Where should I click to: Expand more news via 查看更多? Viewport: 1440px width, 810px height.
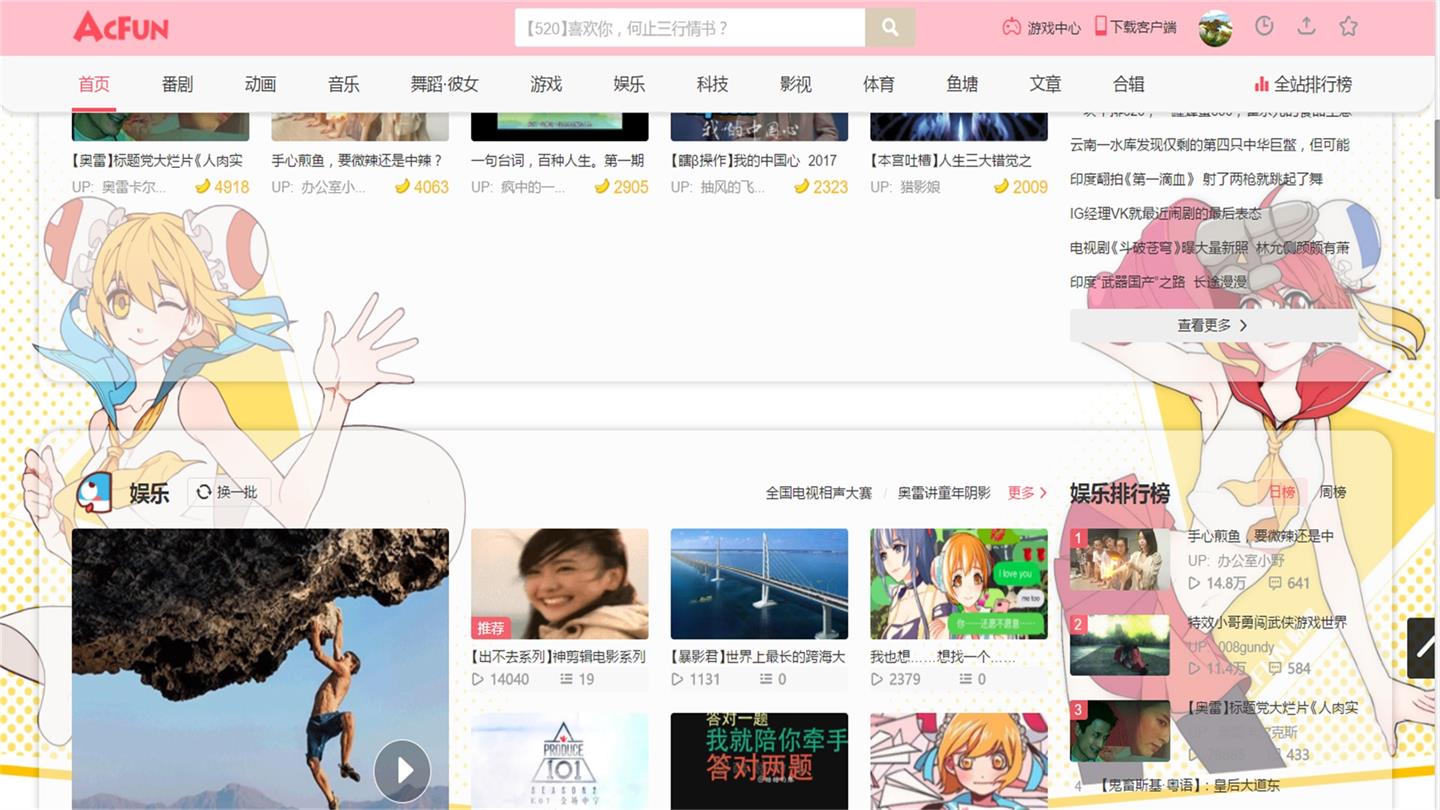click(1213, 324)
